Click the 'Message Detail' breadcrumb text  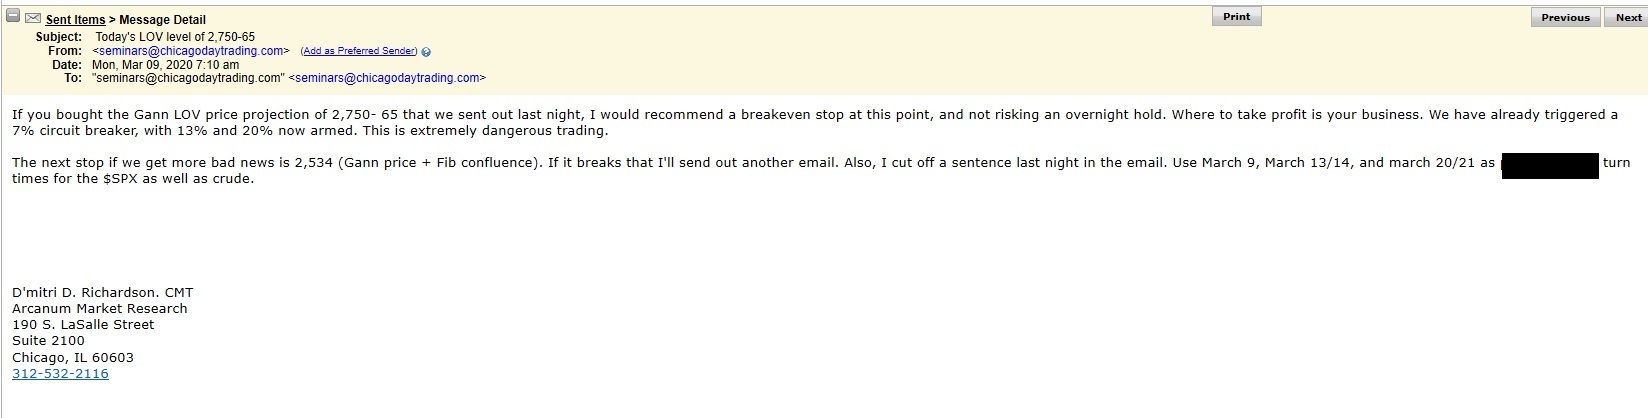163,20
